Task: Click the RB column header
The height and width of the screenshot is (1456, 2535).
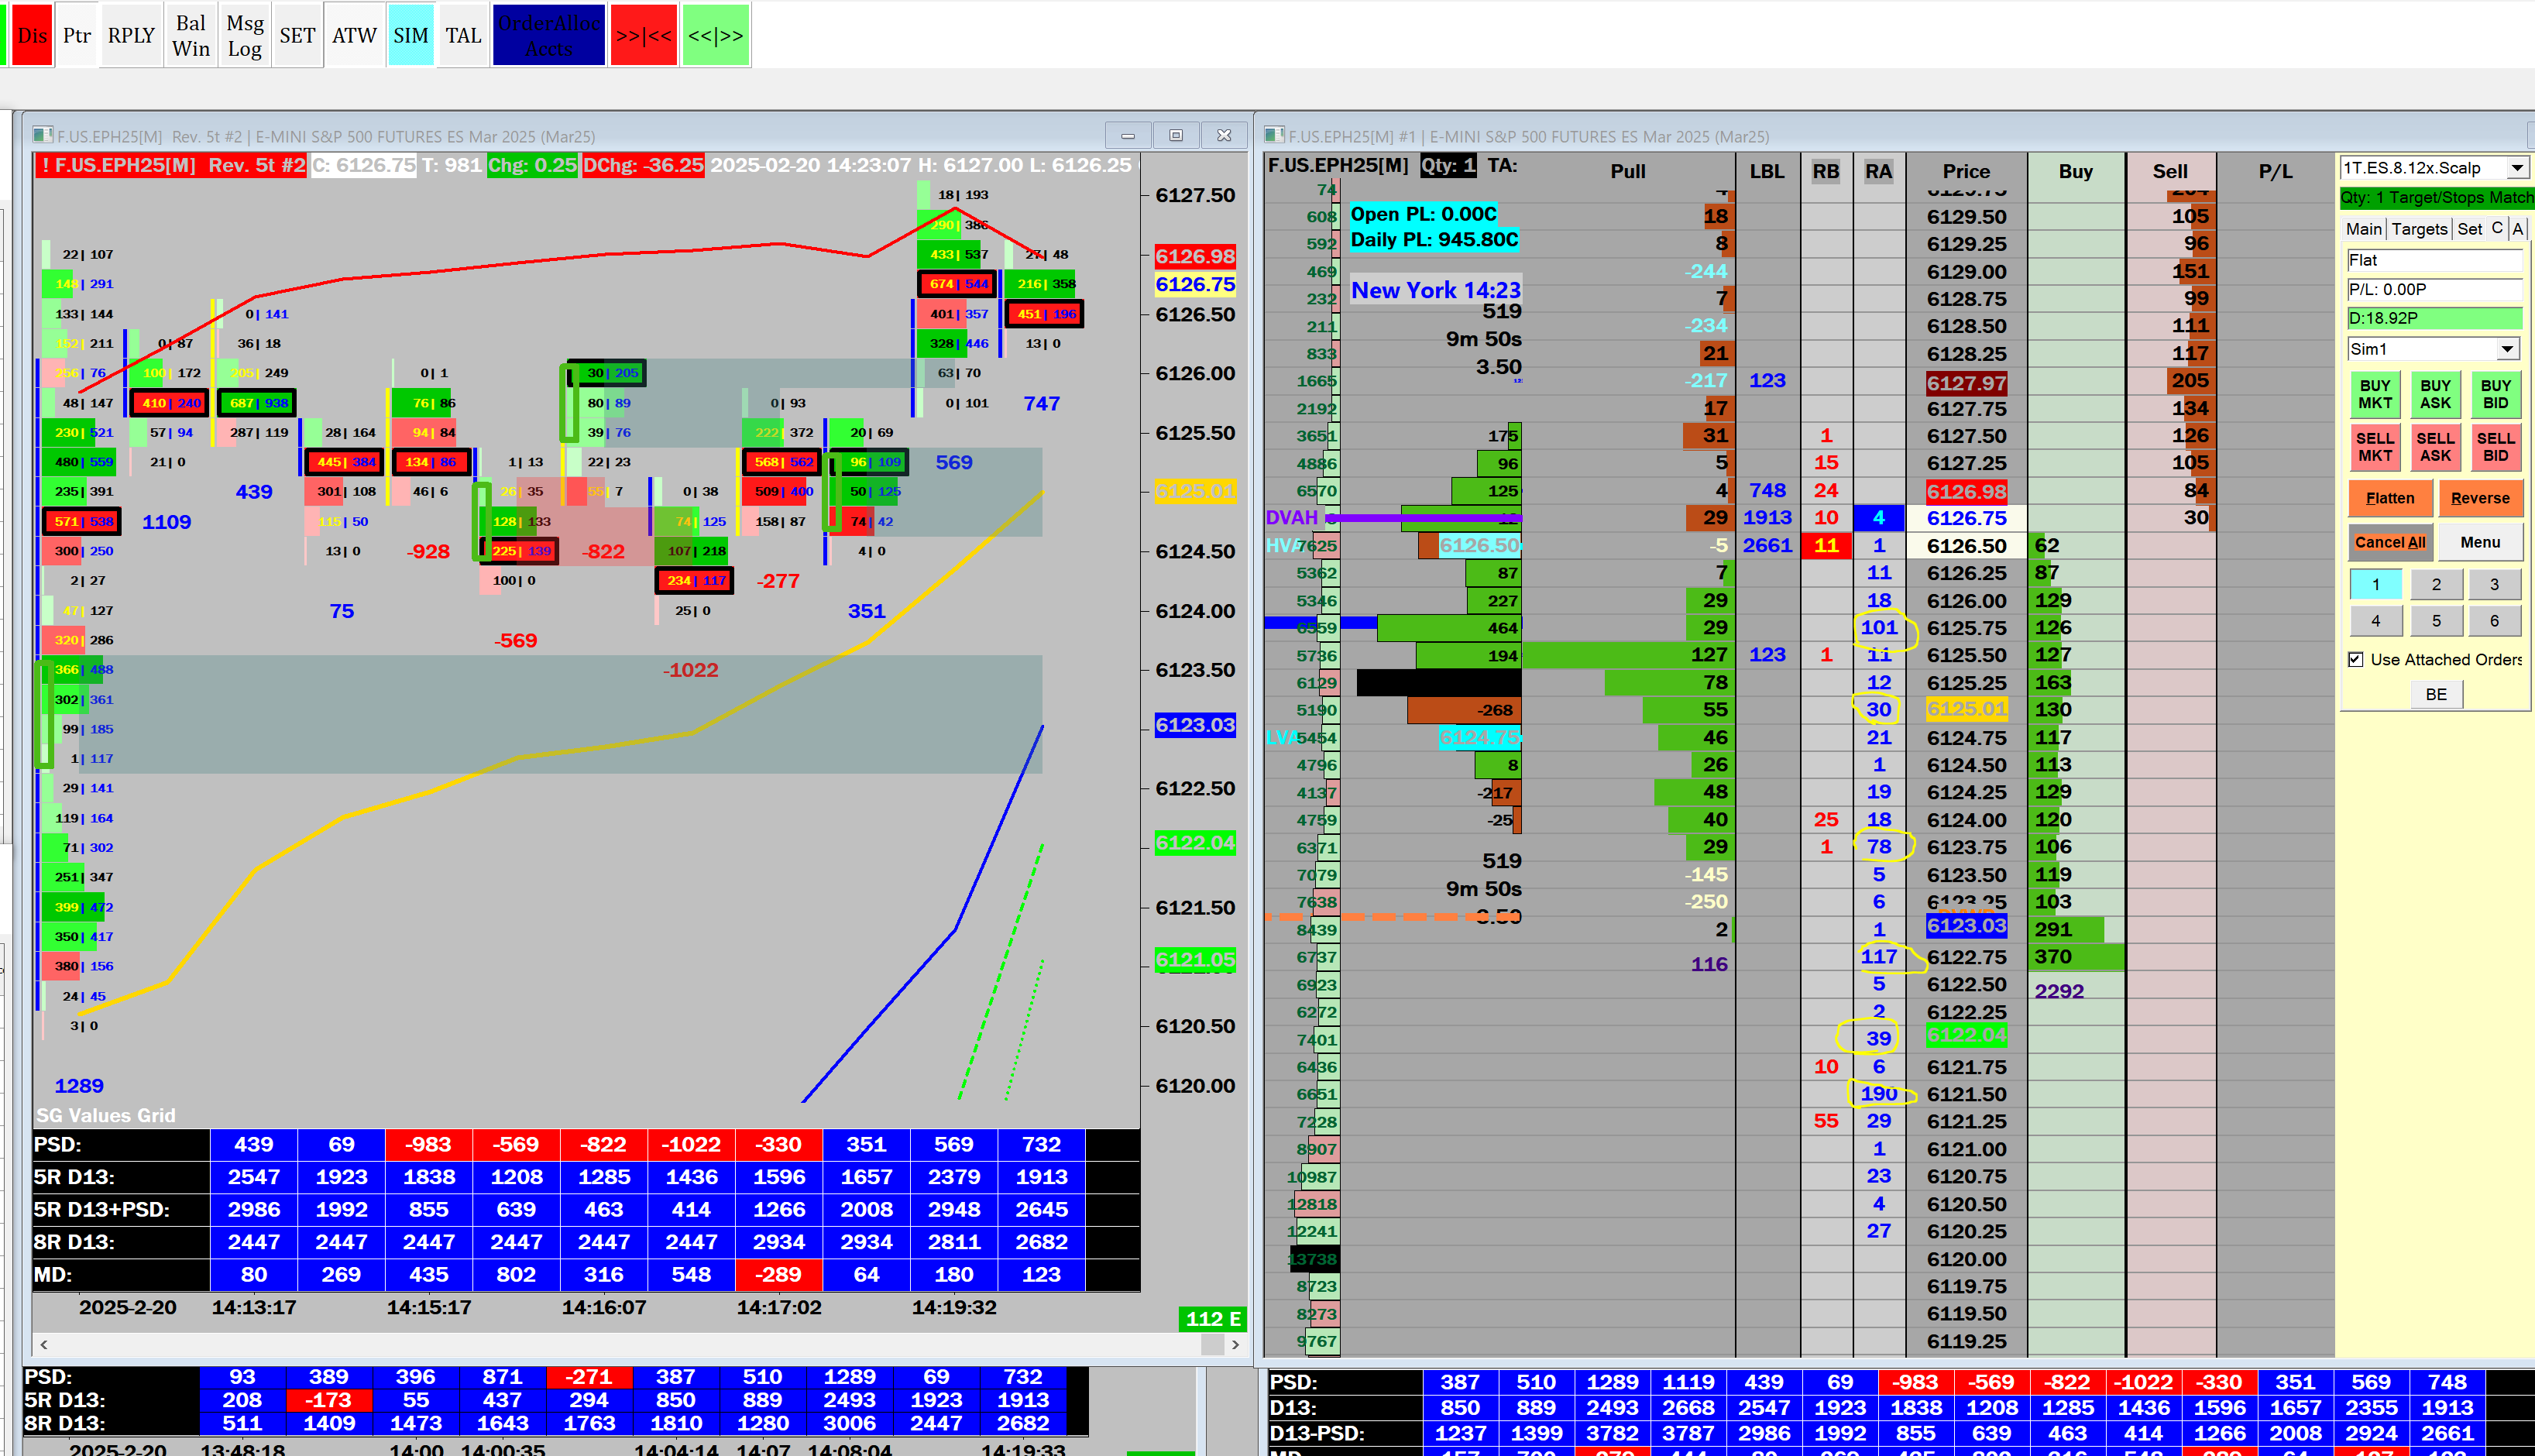Action: [x=1826, y=171]
